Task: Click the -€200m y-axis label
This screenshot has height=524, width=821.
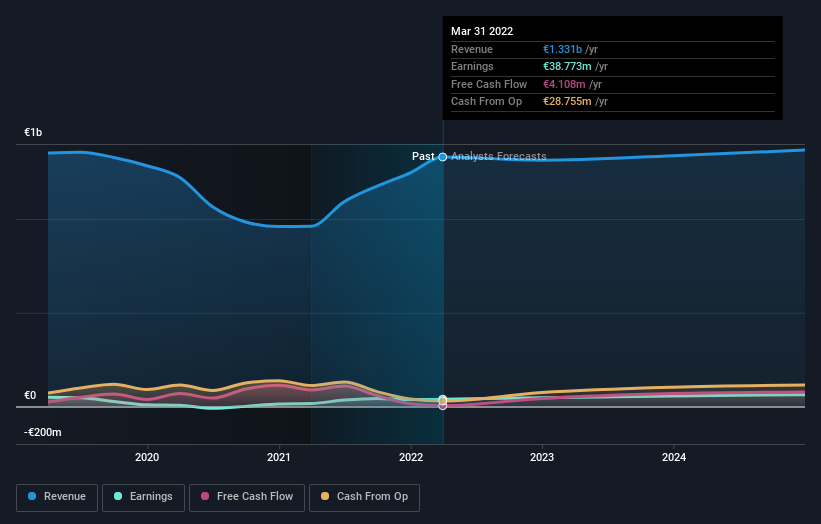Action: click(x=42, y=432)
